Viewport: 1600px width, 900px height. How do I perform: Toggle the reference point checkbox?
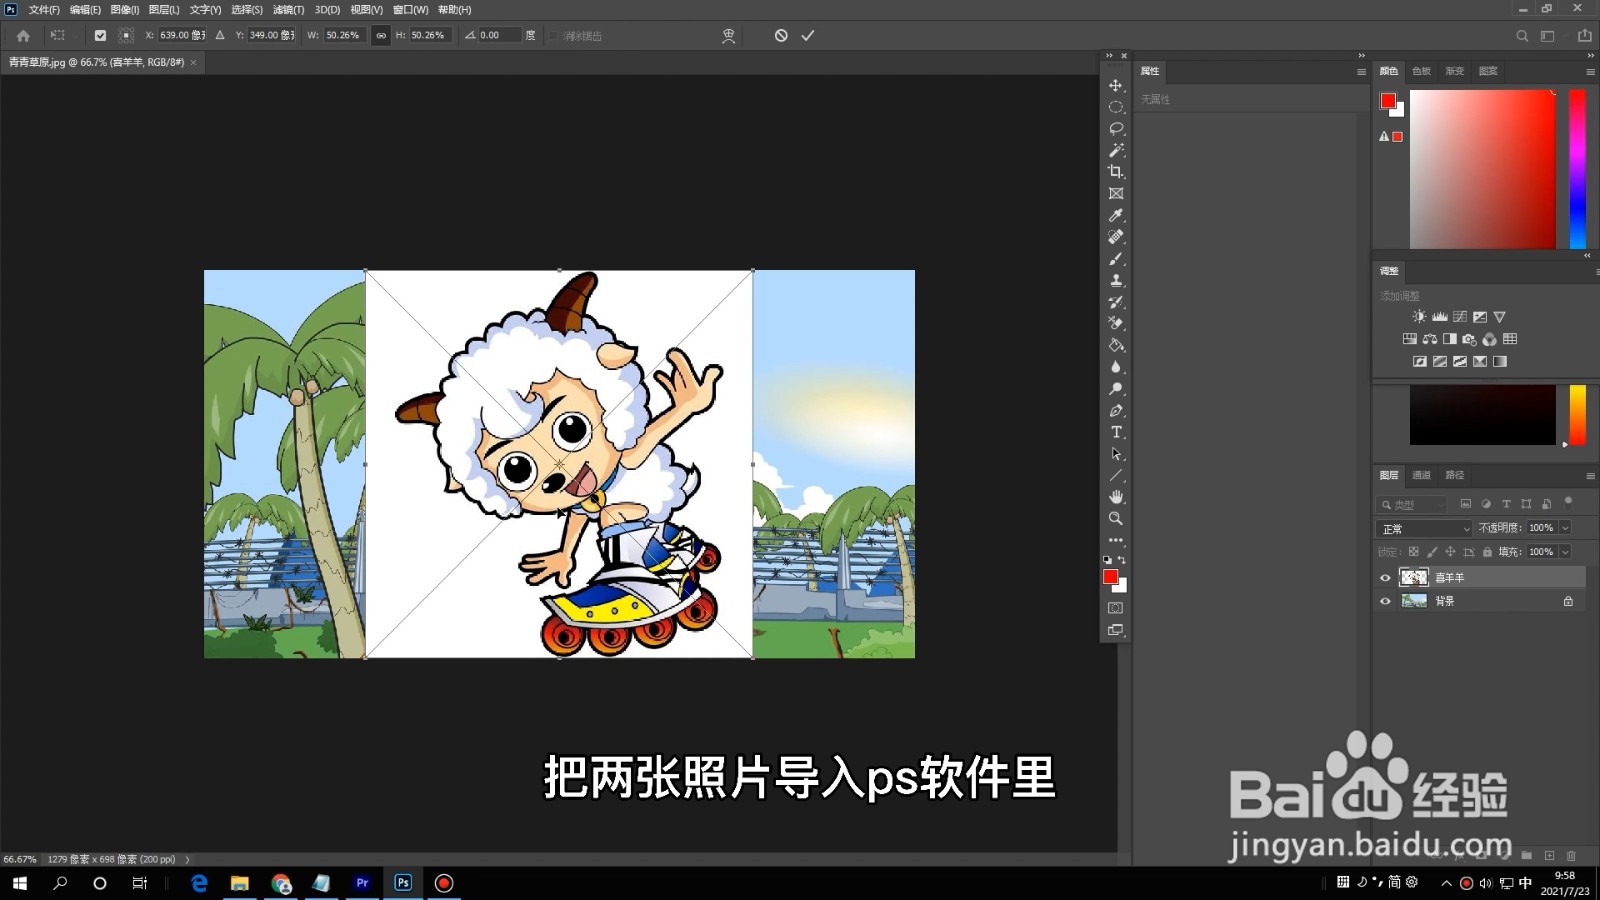coord(100,35)
